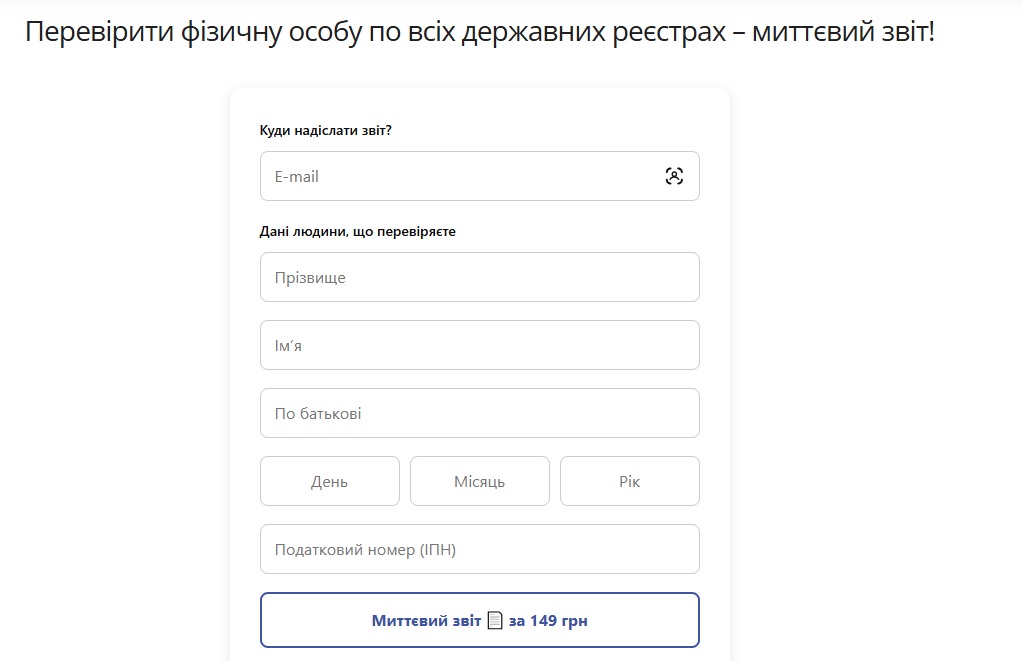Open the Місяць (month) selector
The width and height of the screenshot is (1022, 661).
(x=479, y=480)
